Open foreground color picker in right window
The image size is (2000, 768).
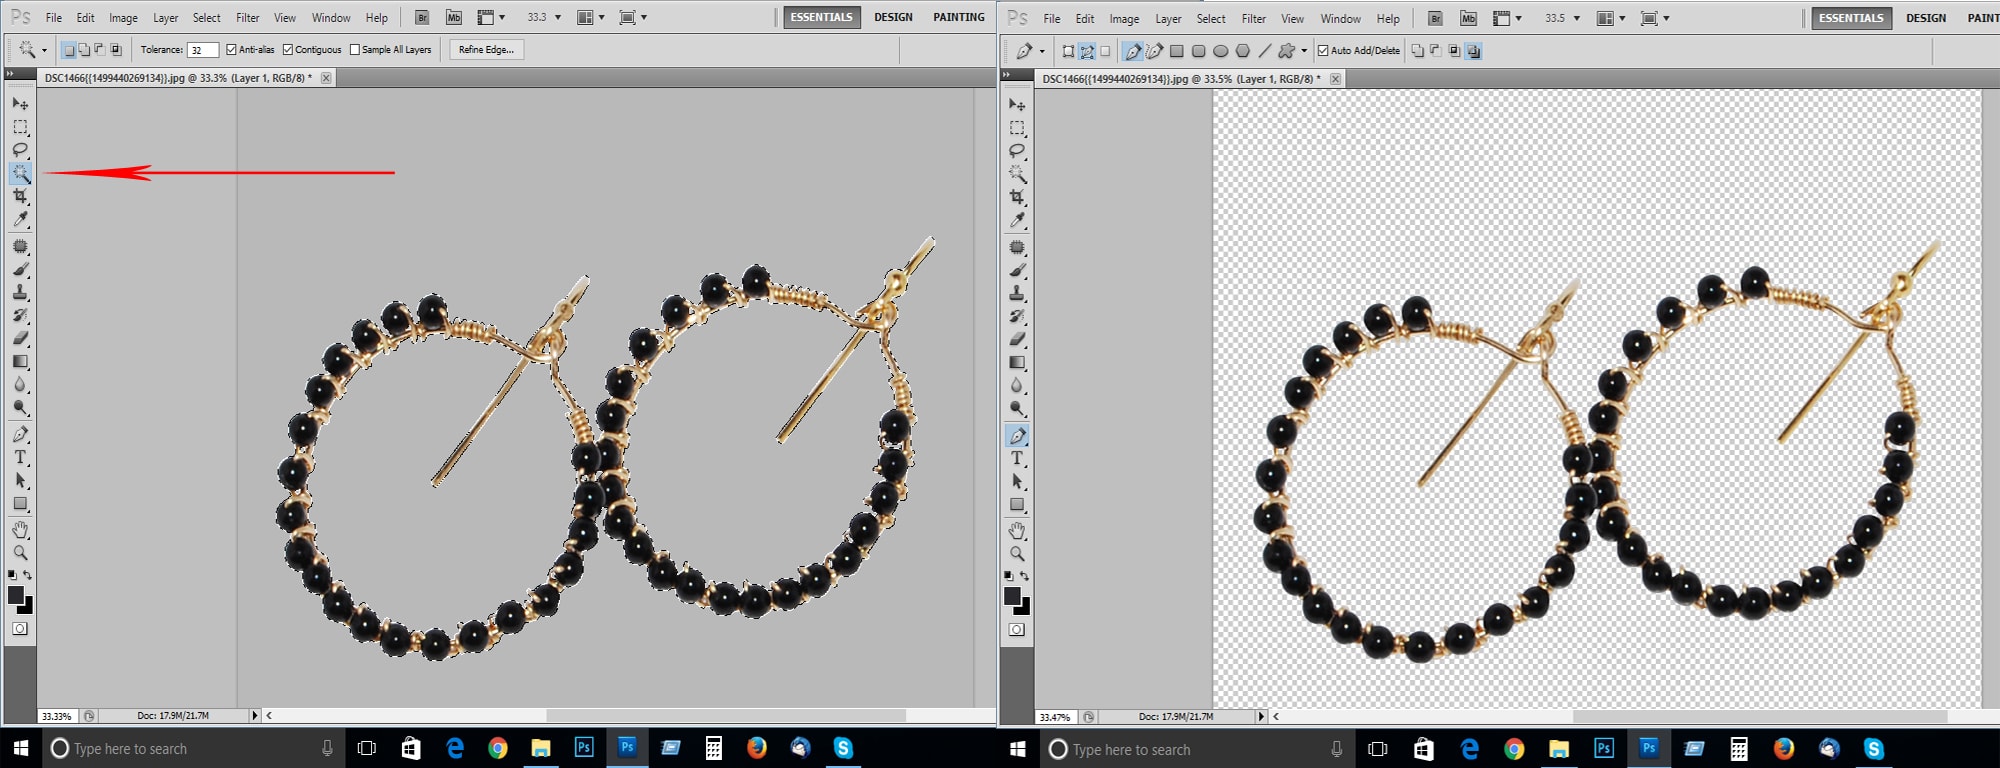1012,596
